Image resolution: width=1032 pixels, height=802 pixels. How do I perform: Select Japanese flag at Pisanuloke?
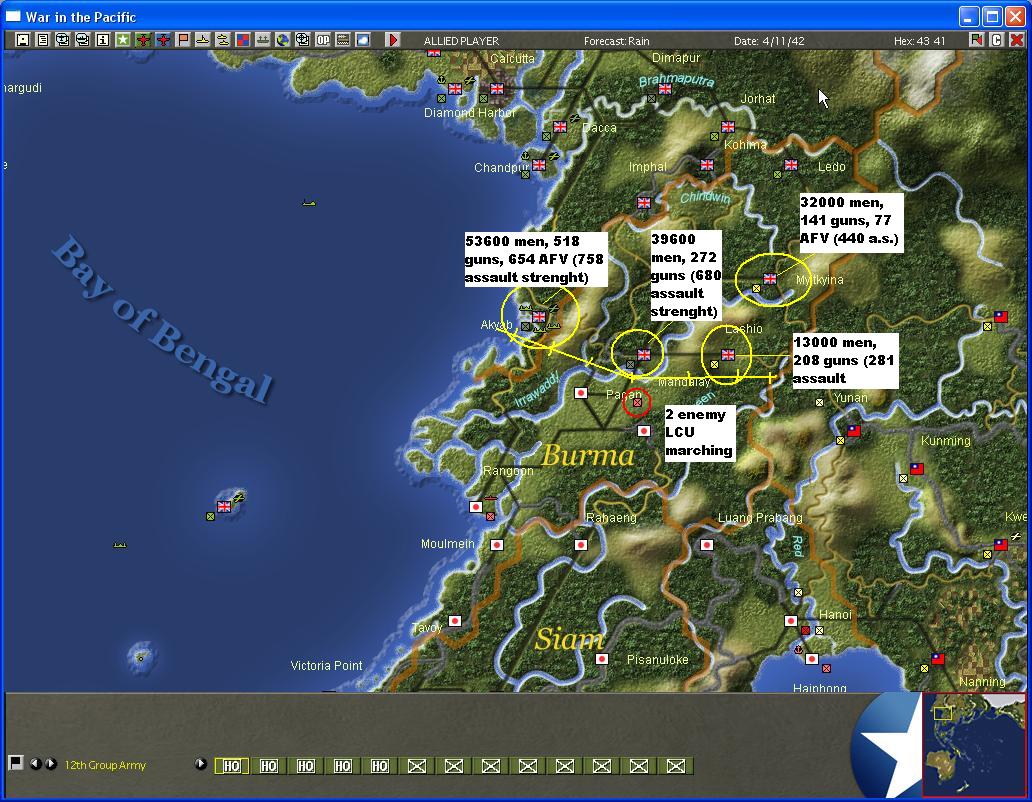602,659
